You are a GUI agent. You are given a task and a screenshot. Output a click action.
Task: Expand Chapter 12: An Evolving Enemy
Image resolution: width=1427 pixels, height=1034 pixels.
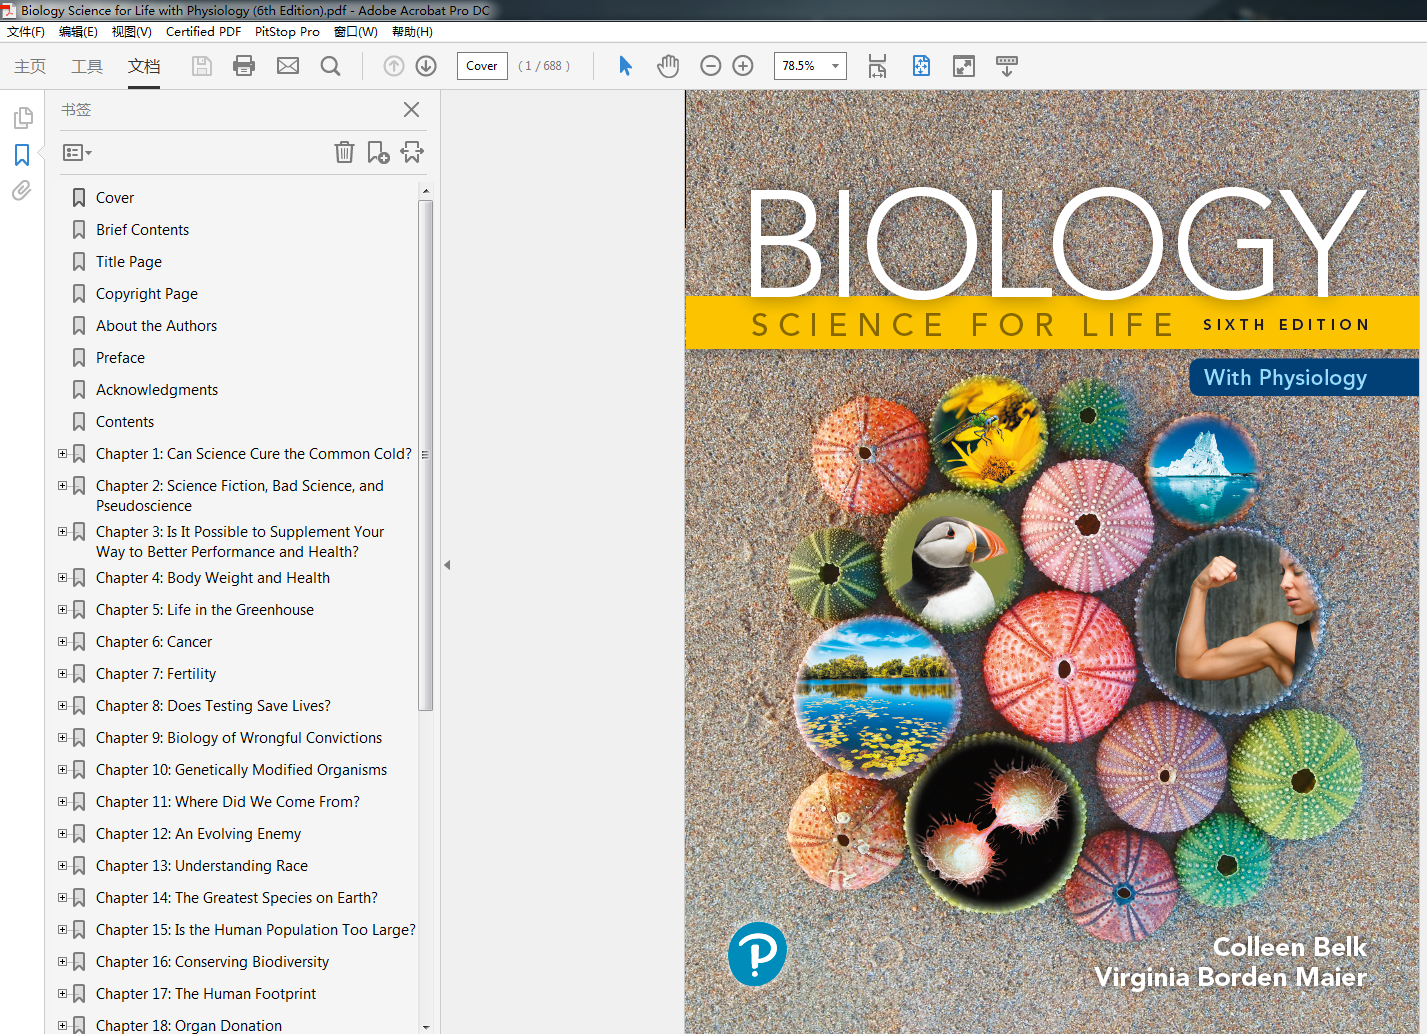[x=62, y=834]
